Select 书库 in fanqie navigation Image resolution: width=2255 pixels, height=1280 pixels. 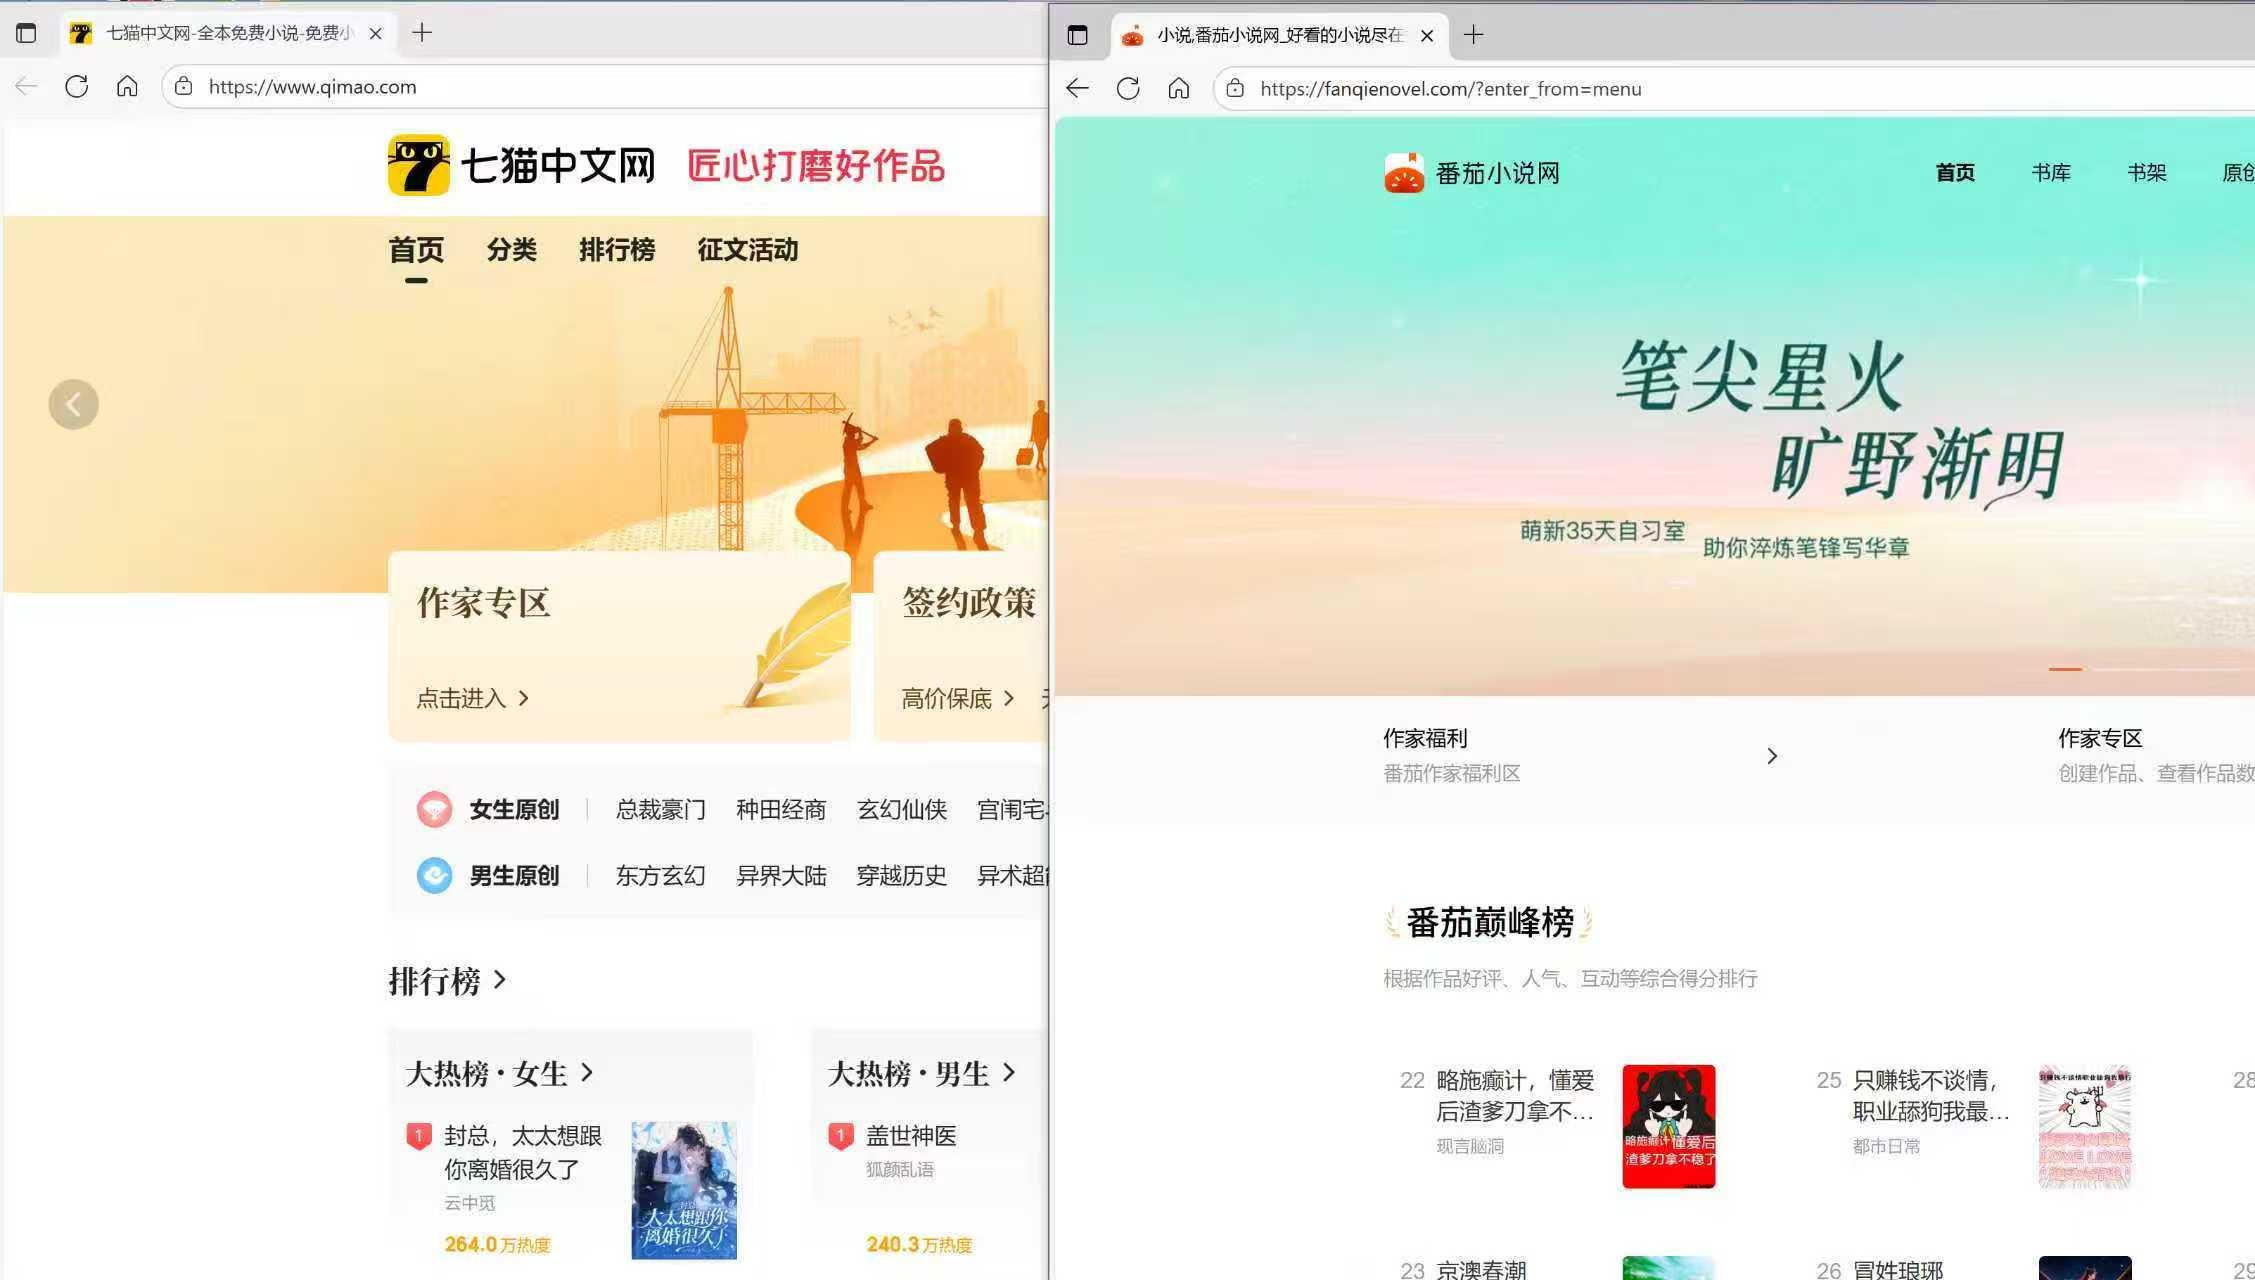coord(2050,171)
